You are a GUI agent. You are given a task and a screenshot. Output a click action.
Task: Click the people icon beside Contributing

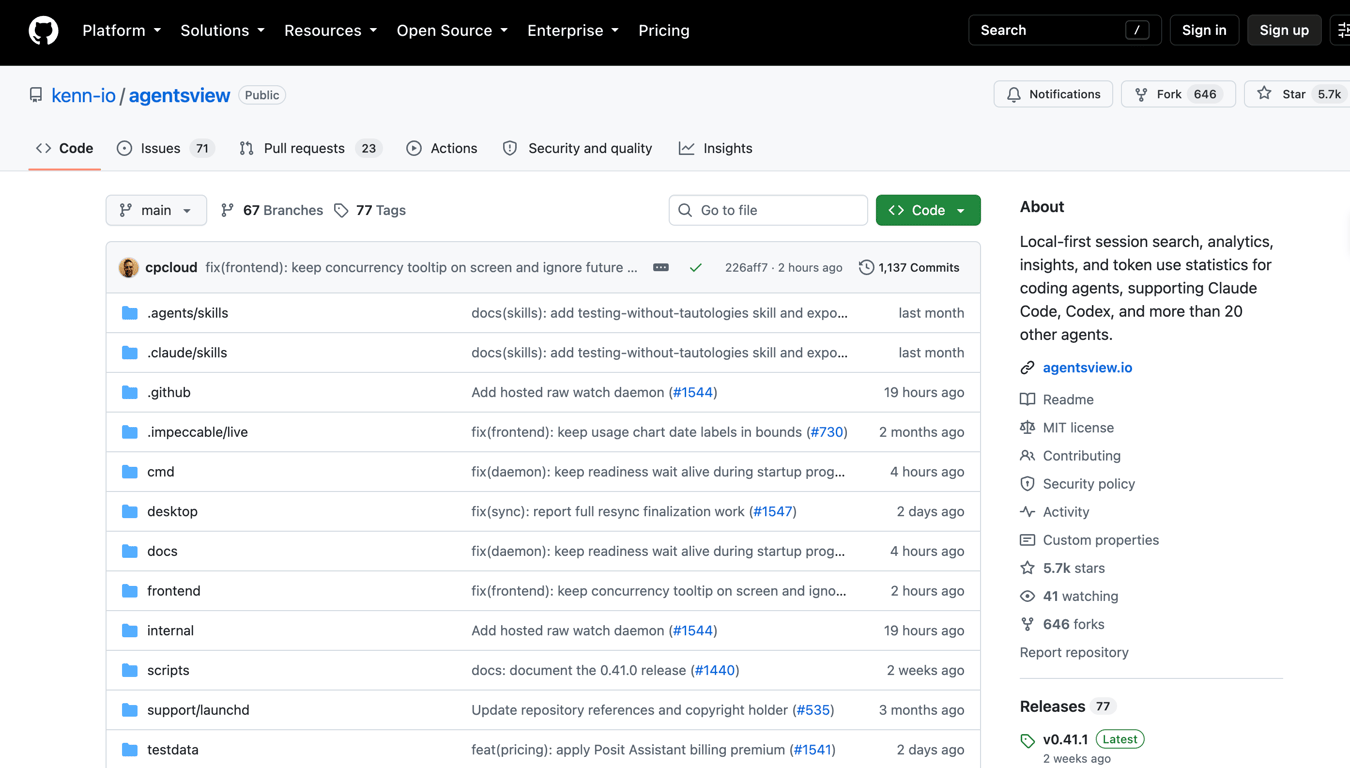point(1027,455)
